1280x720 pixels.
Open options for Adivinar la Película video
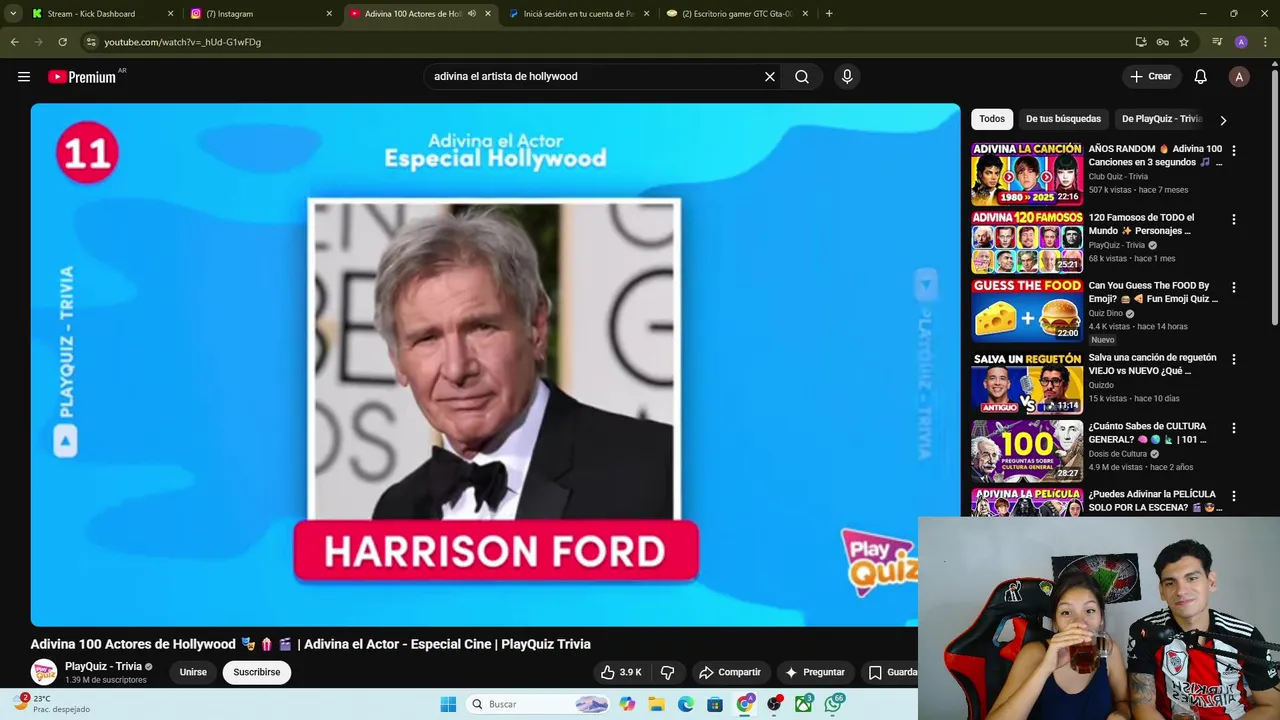[1234, 496]
